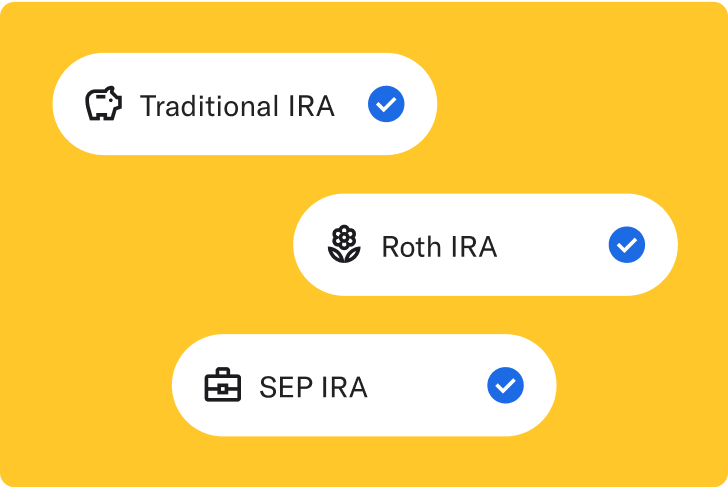The height and width of the screenshot is (487, 728).
Task: Click the piggy bank icon
Action: 103,104
